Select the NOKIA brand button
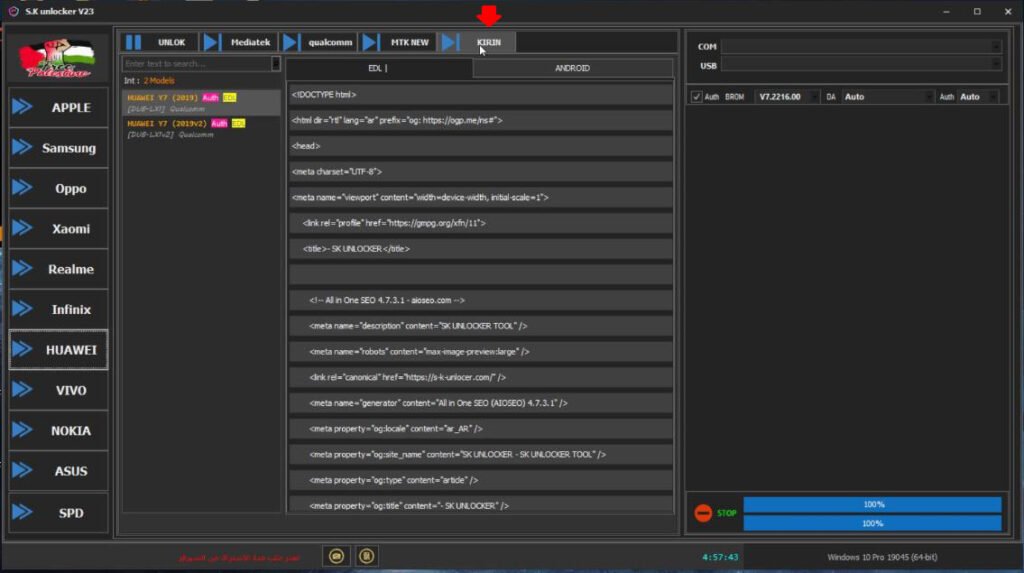 click(x=58, y=431)
